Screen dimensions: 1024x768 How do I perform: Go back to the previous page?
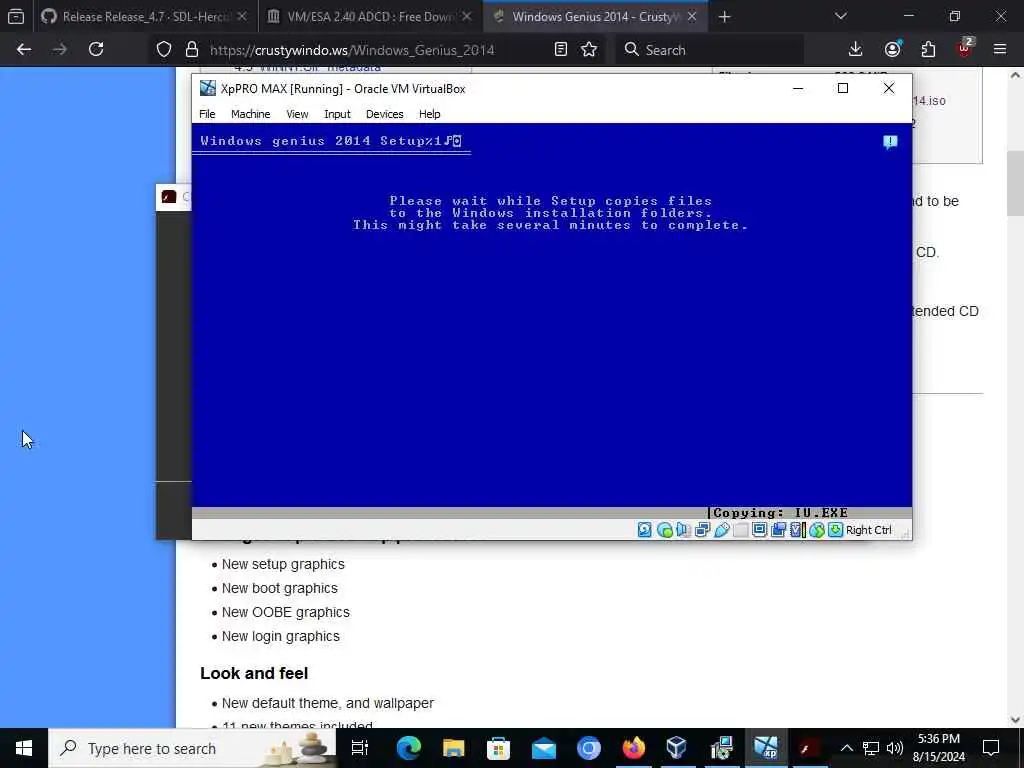(x=24, y=50)
